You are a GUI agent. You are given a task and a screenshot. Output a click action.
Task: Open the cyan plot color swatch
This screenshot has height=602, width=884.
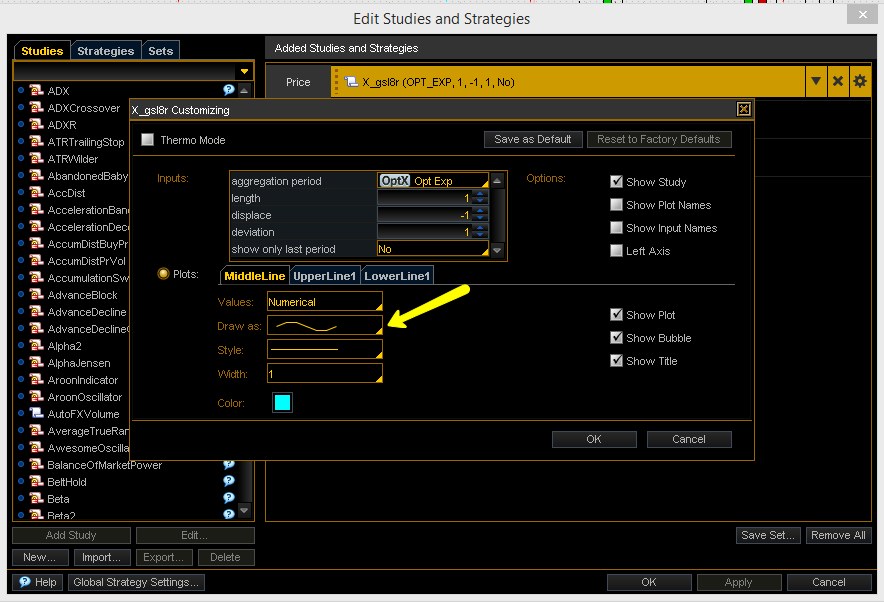click(x=282, y=402)
